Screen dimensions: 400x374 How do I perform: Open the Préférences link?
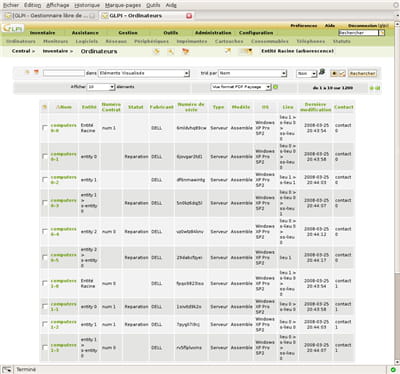(304, 26)
